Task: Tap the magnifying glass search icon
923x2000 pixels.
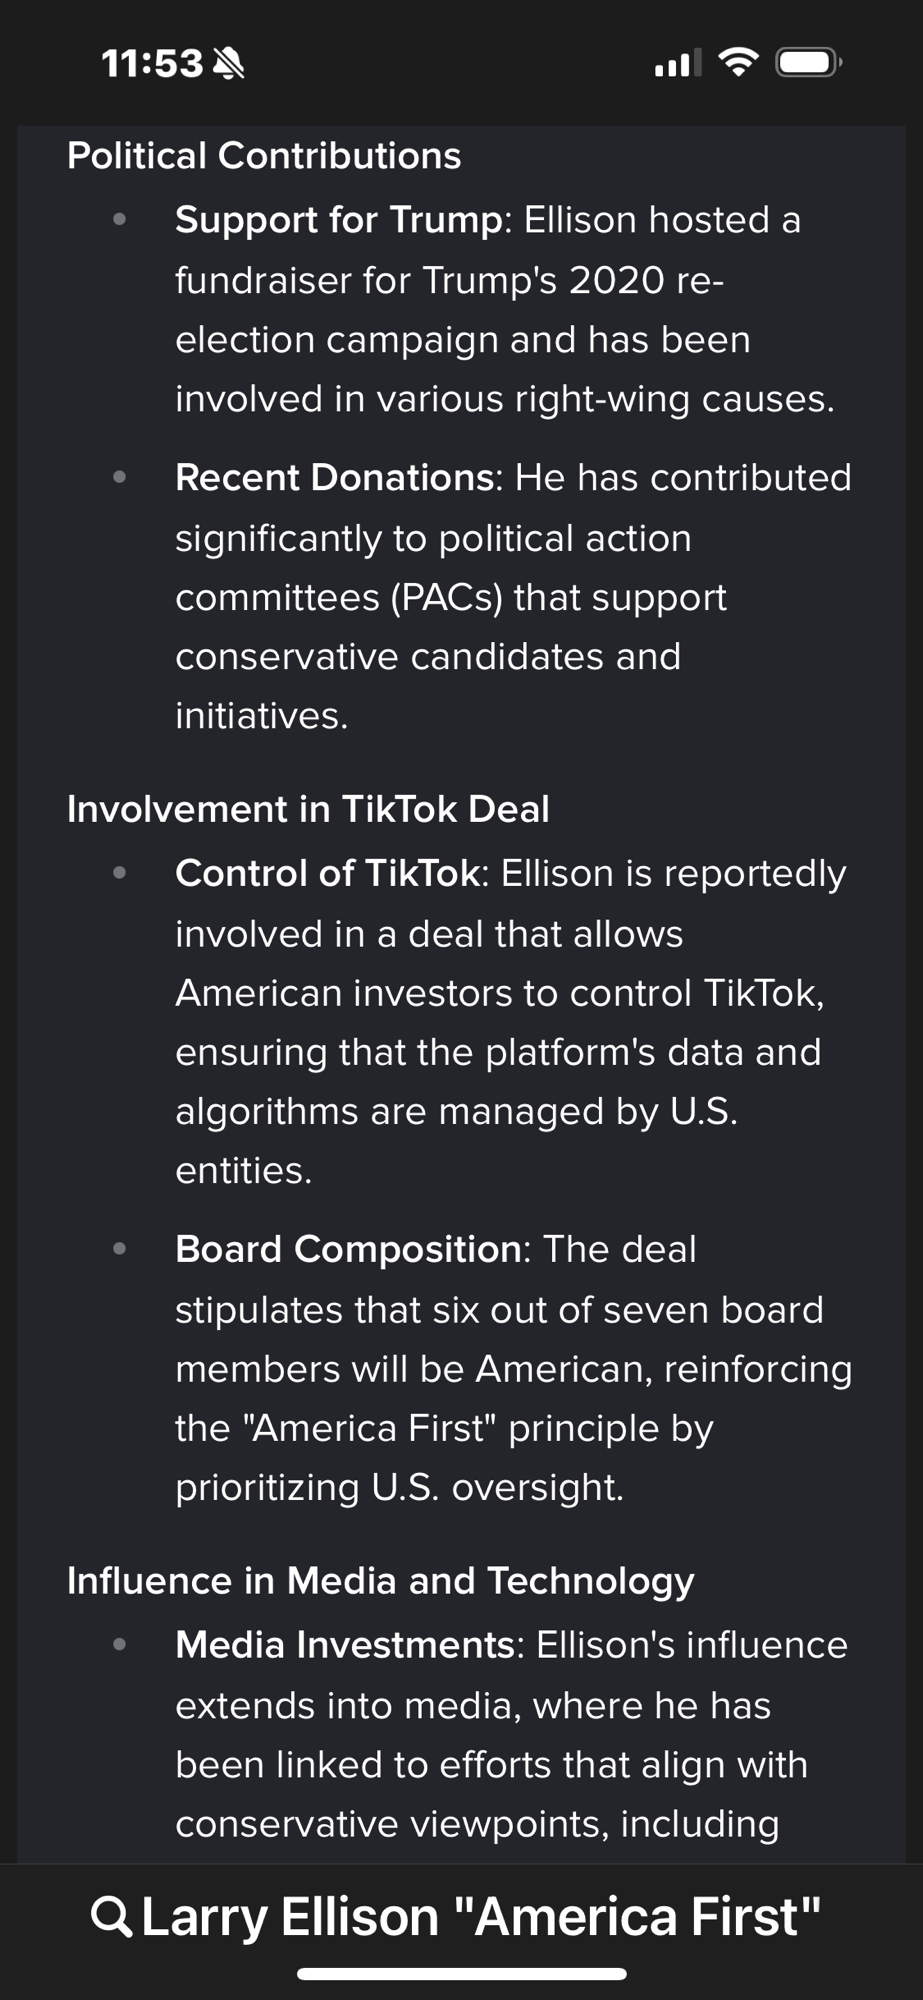Action: pos(110,1916)
